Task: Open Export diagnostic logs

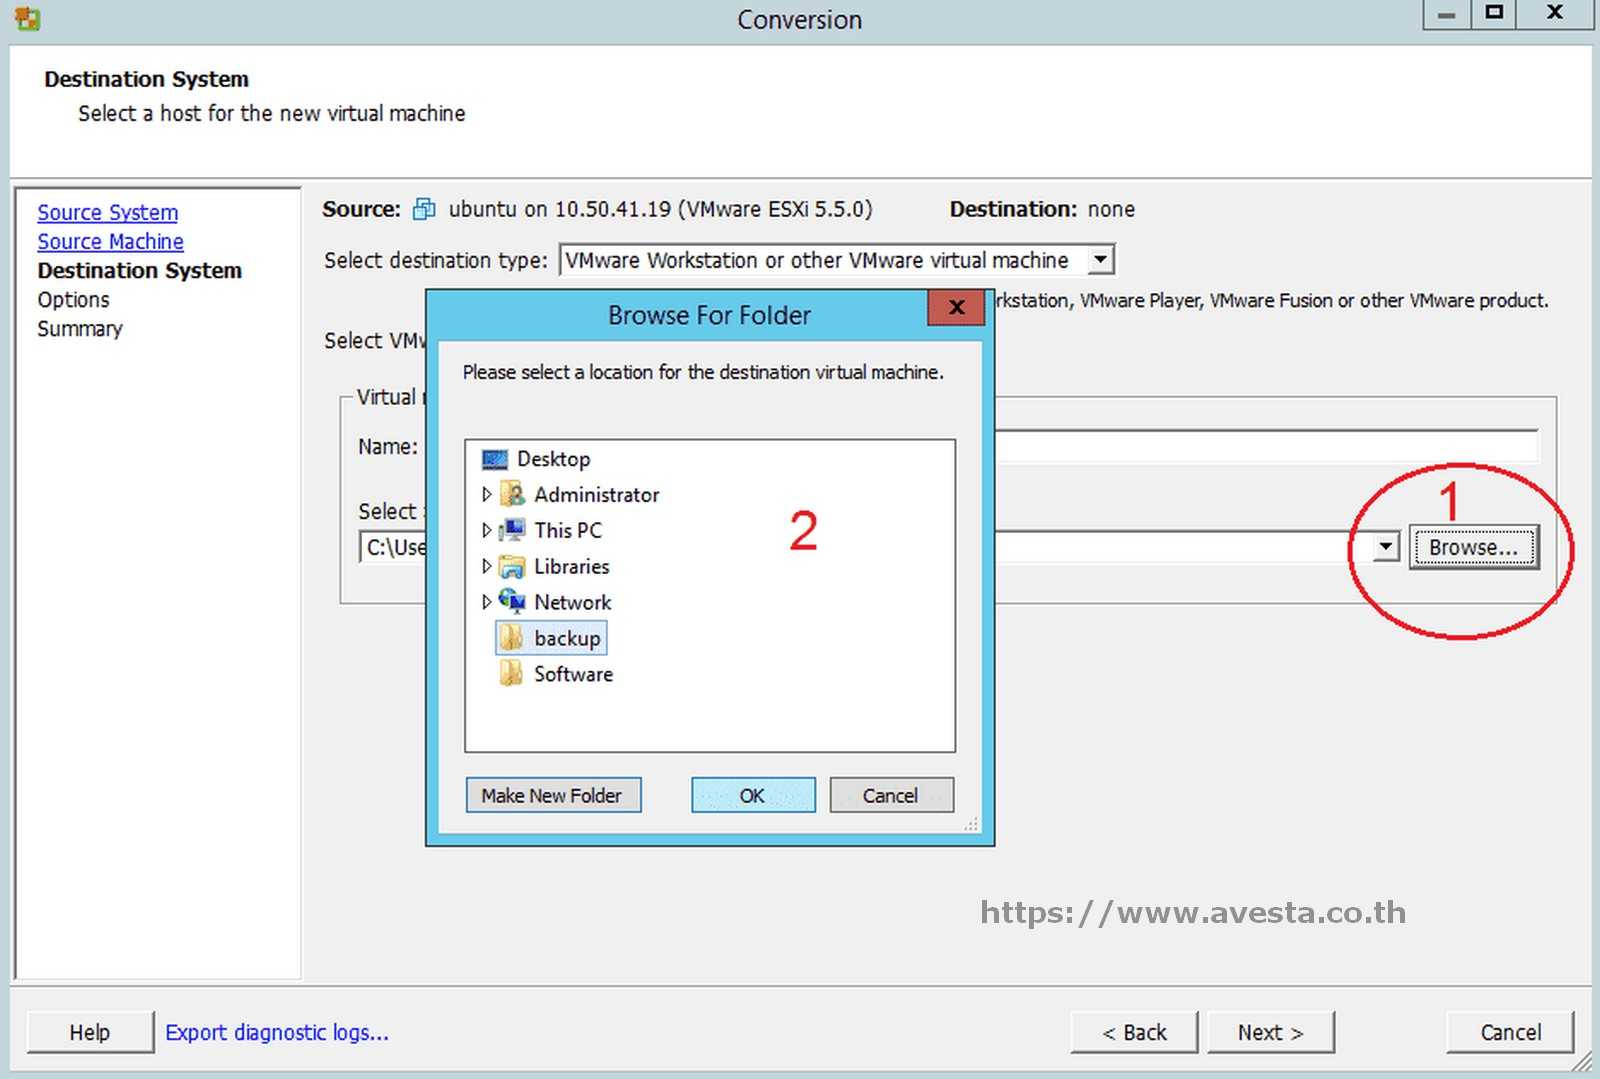Action: (277, 1032)
